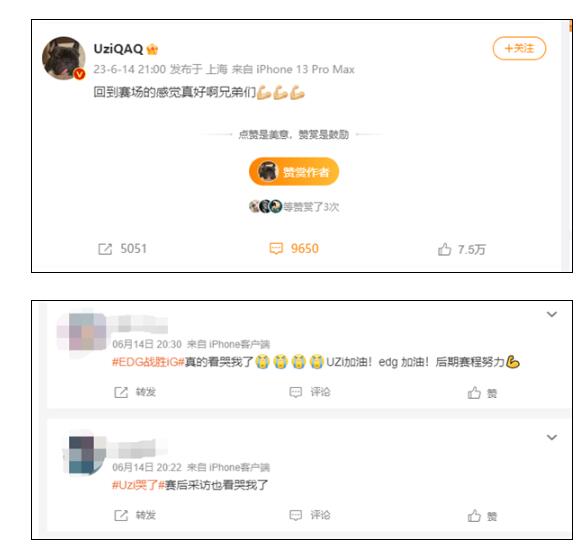Expand chevron menu on EDG战胜iG post

[x=552, y=314]
